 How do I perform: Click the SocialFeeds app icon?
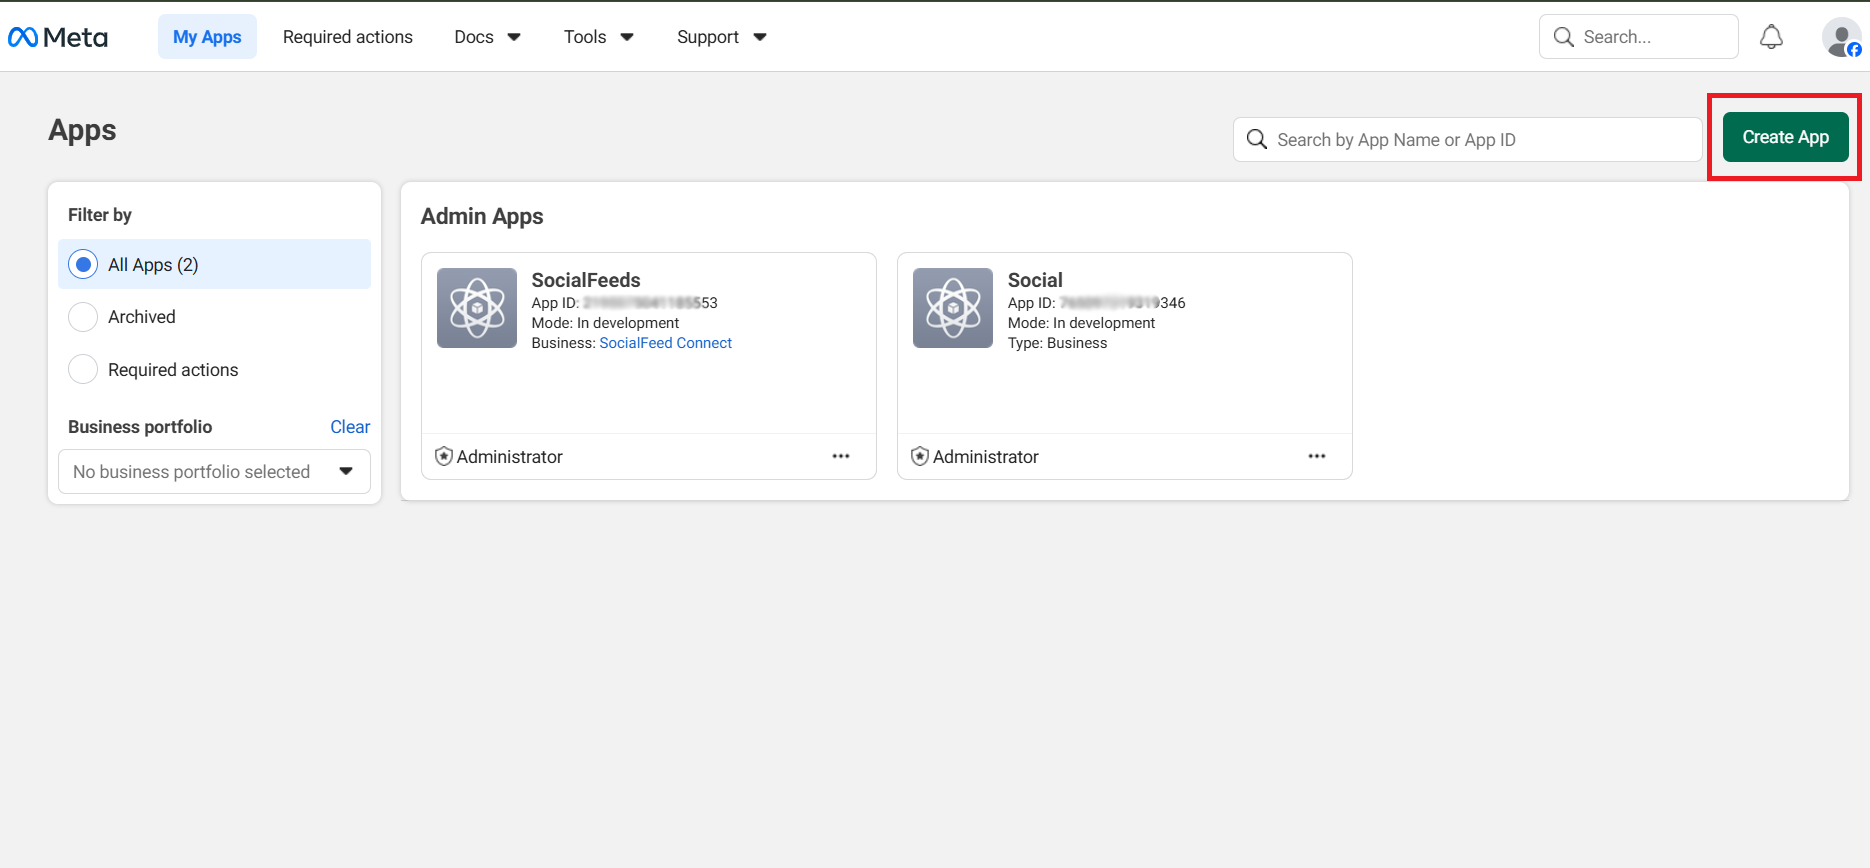coord(477,308)
